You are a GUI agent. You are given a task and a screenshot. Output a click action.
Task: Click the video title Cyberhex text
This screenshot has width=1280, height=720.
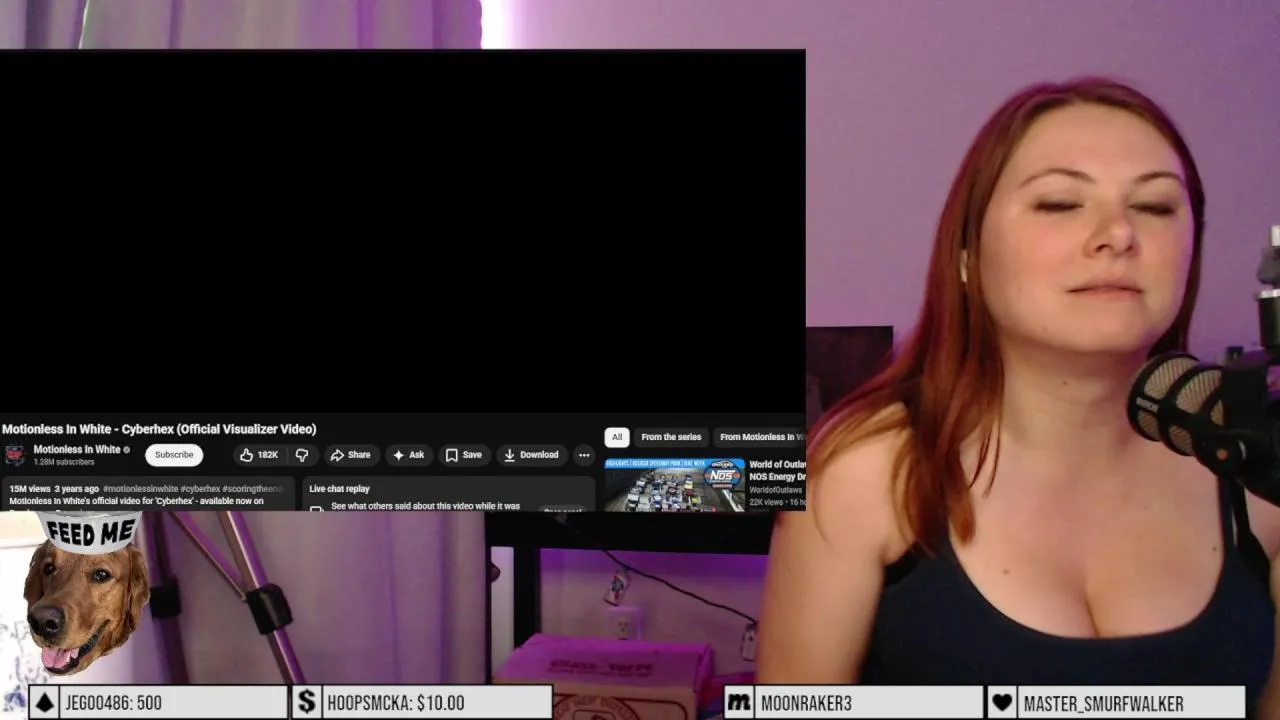click(147, 429)
